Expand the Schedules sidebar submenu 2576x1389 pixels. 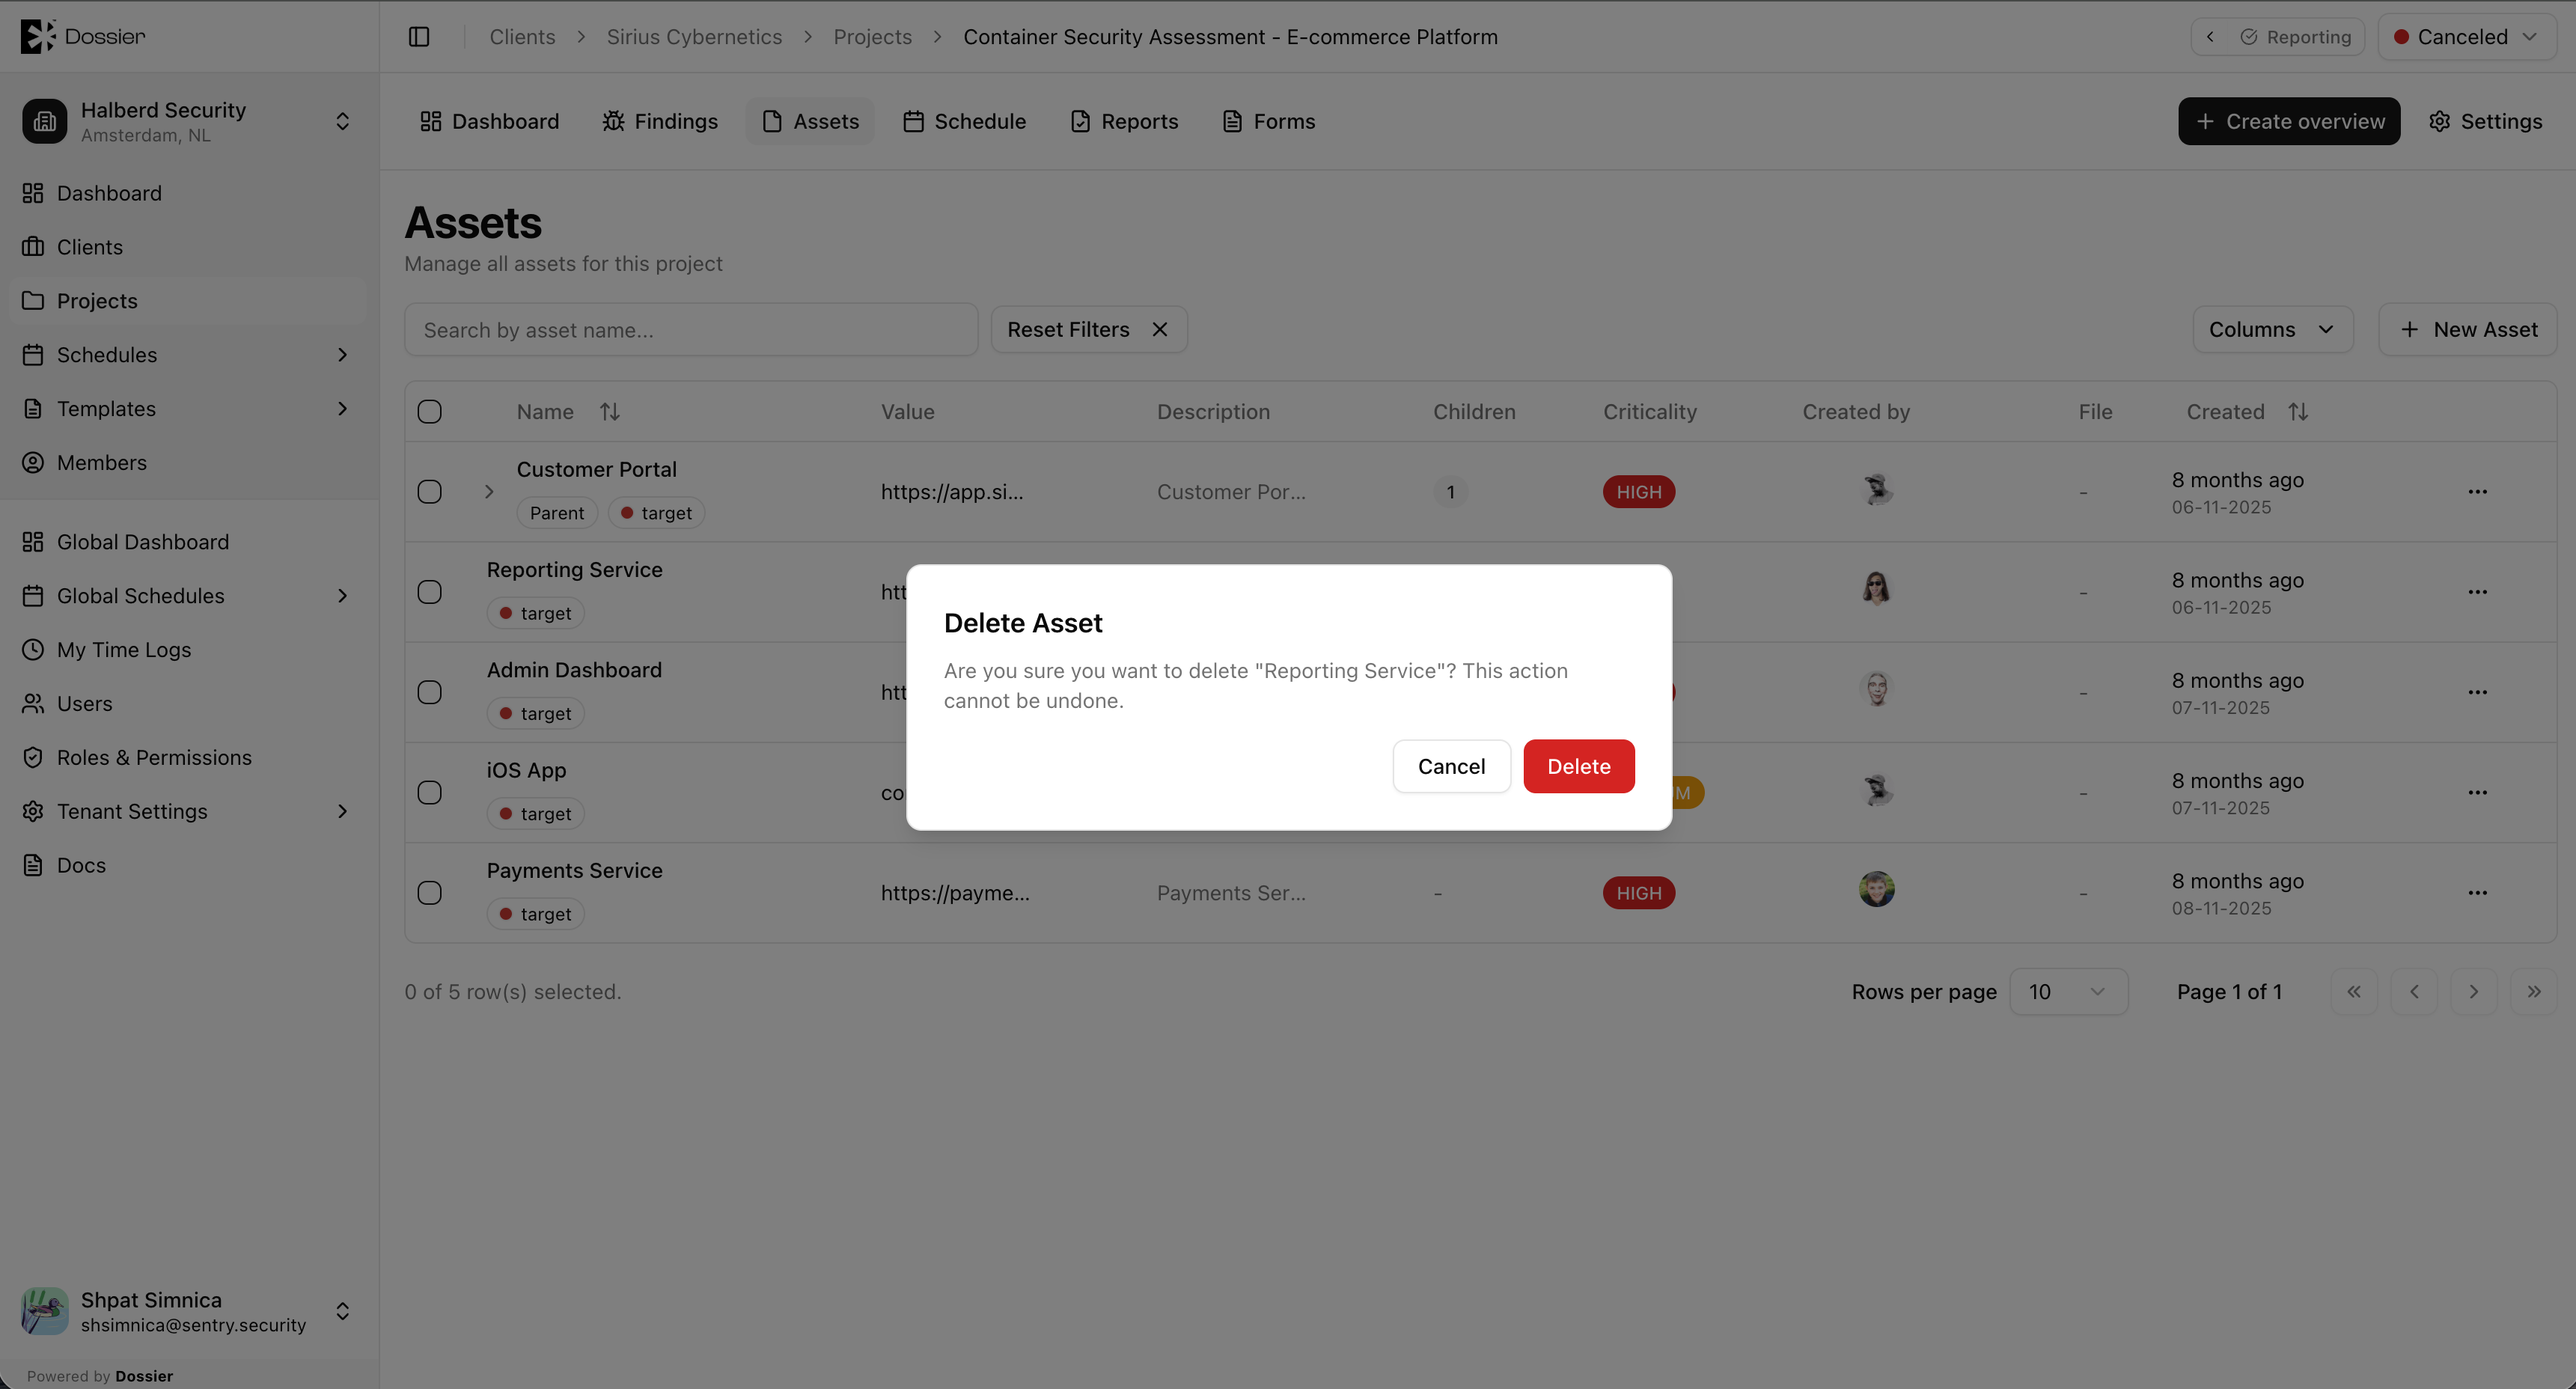[342, 355]
